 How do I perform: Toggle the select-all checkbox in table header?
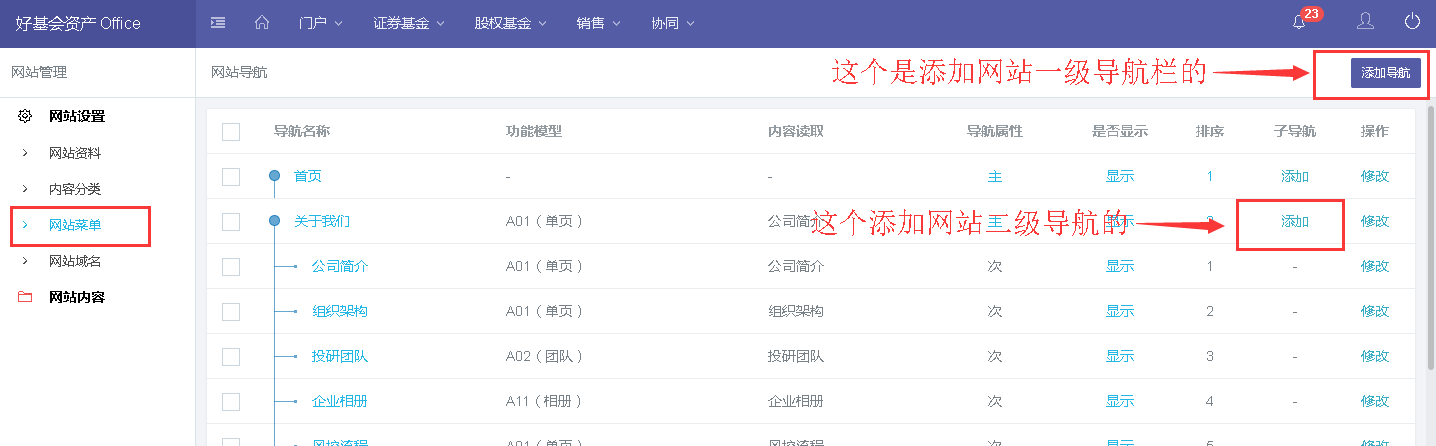(x=231, y=132)
